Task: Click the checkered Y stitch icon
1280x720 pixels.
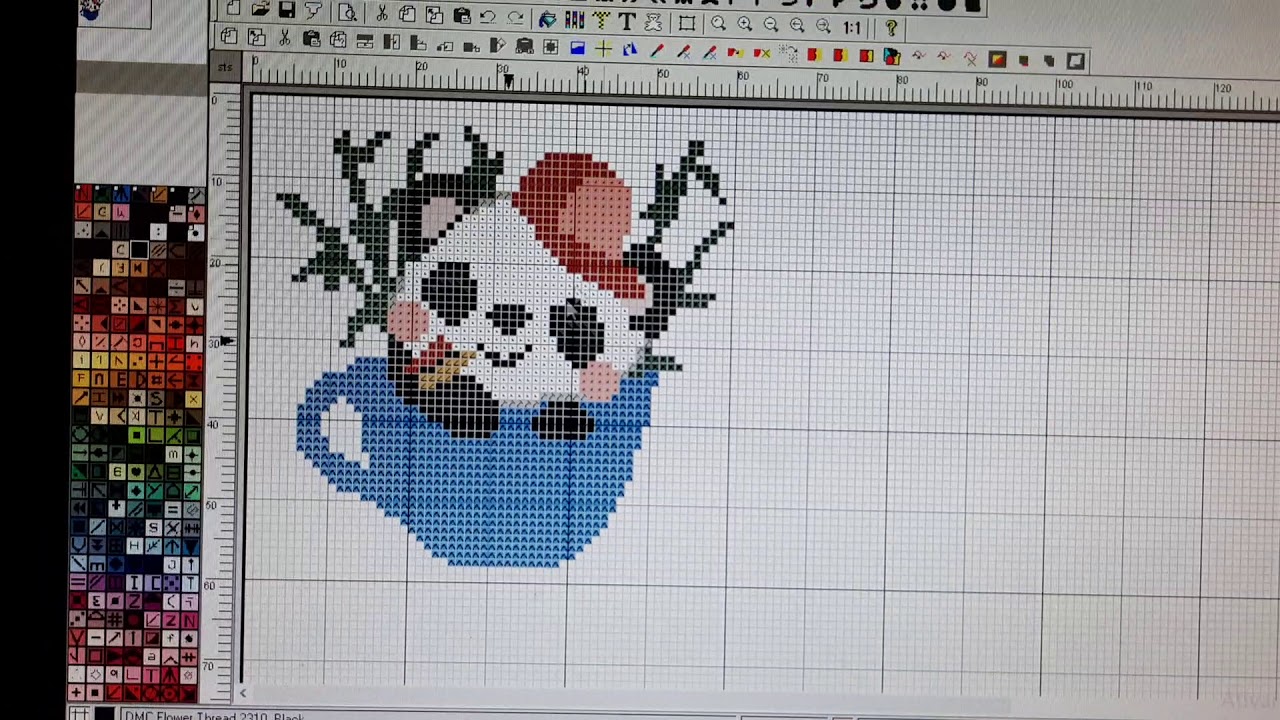Action: (x=601, y=20)
